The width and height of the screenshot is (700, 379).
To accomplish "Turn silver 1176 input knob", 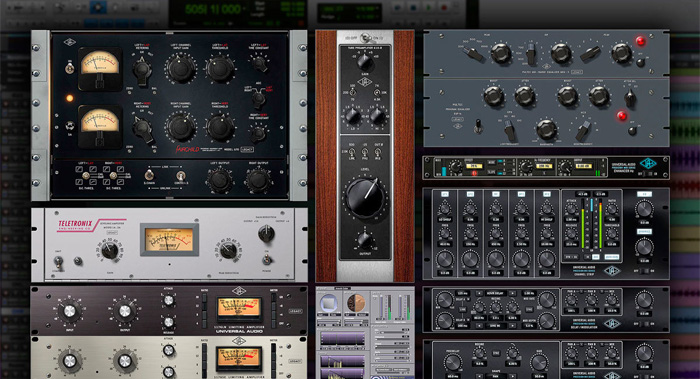I will (69, 361).
